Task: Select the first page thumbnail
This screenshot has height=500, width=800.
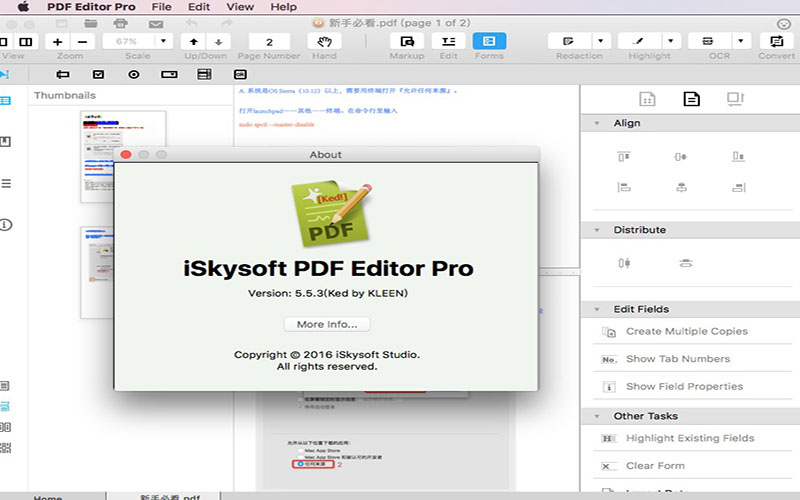Action: point(123,157)
